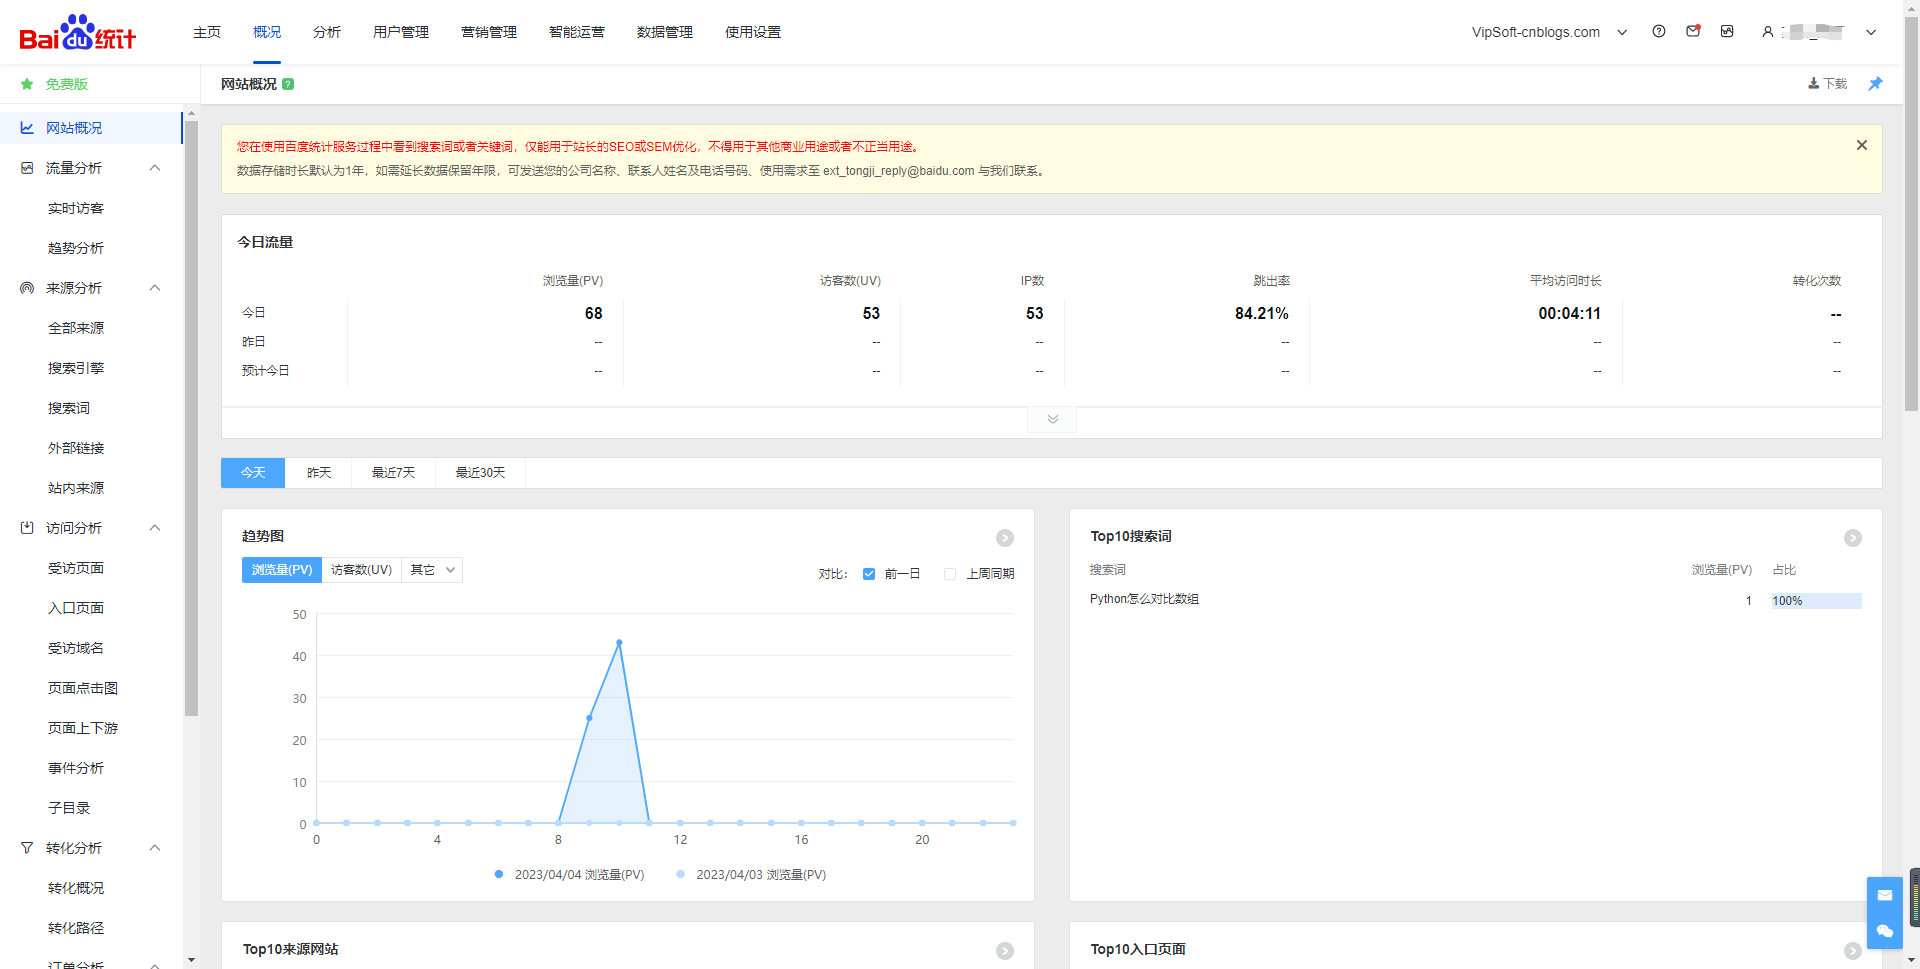Open the VipSoft-cnblogs.com site dropdown

tap(1549, 32)
